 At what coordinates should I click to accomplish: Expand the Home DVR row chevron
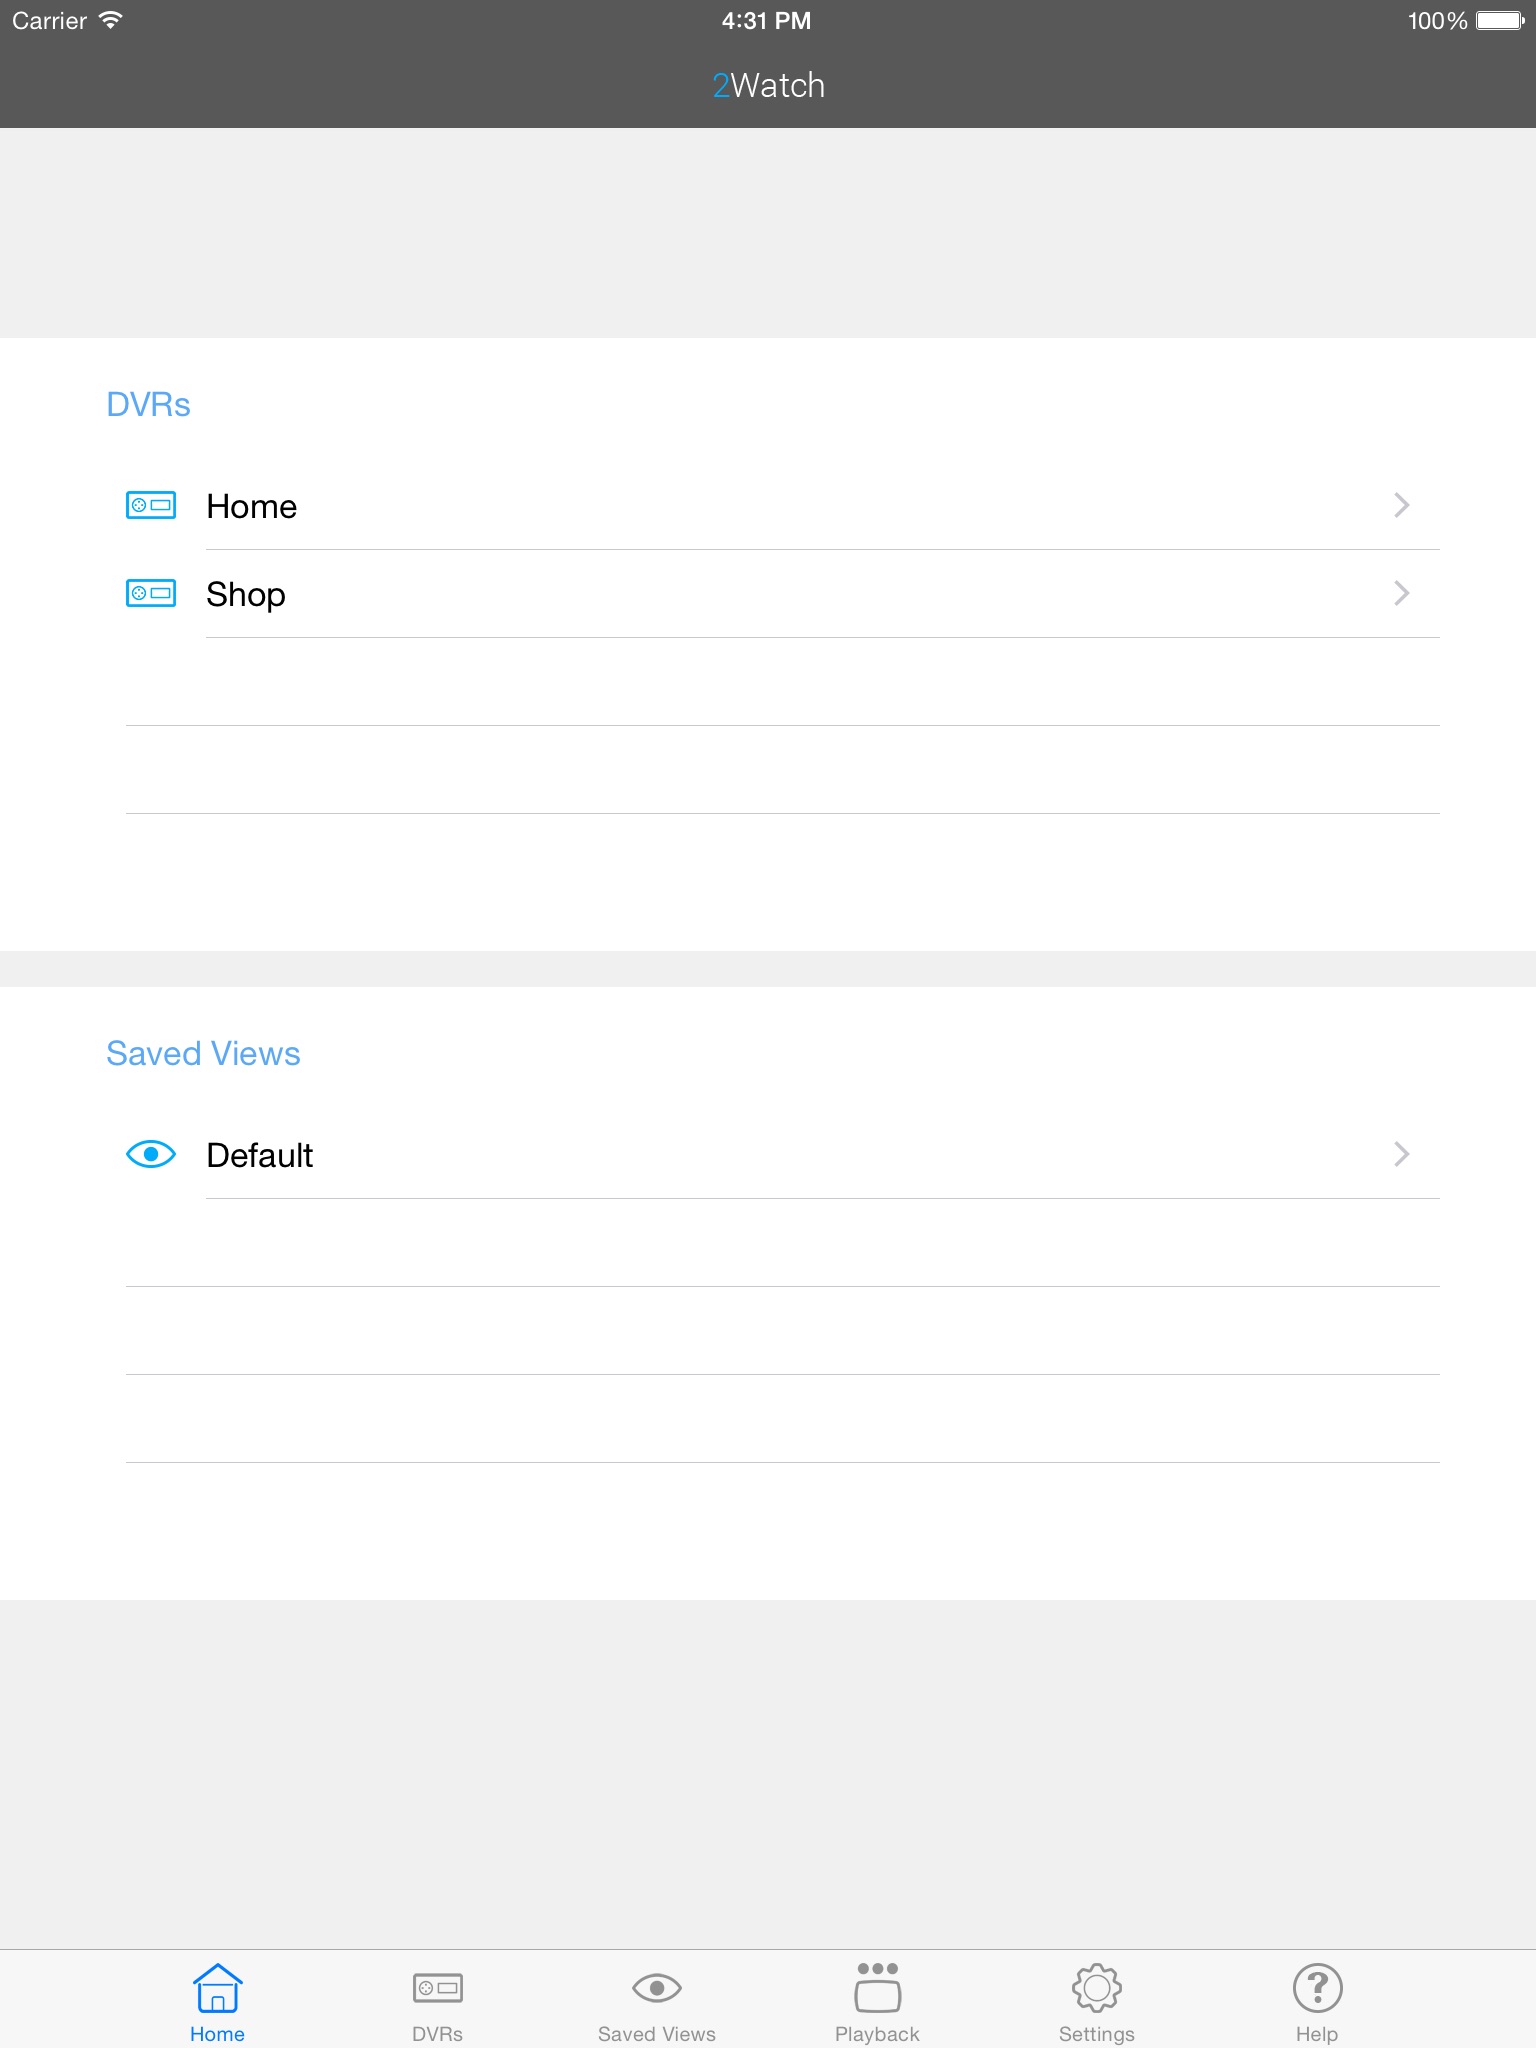coord(1401,505)
